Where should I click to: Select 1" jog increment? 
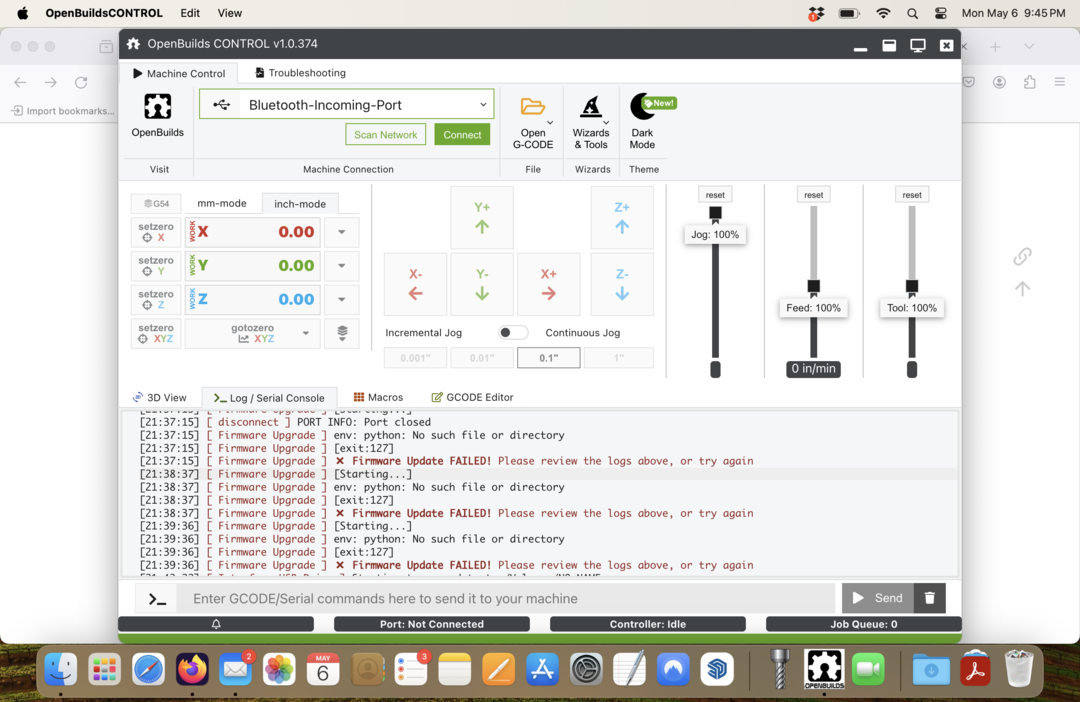coord(619,358)
